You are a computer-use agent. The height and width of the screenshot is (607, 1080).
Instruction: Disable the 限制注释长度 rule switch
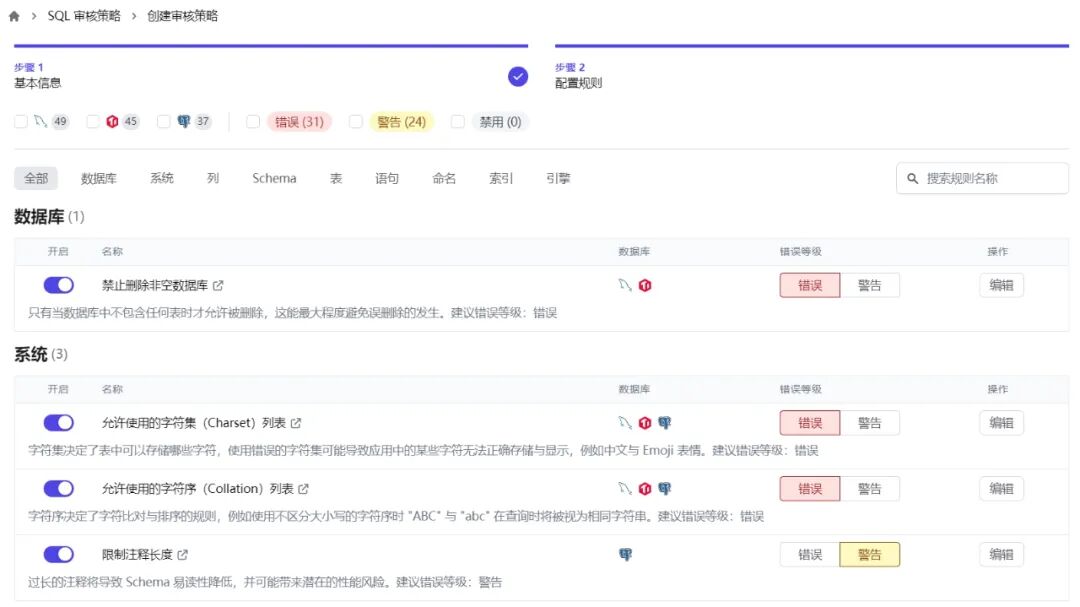[x=59, y=555]
